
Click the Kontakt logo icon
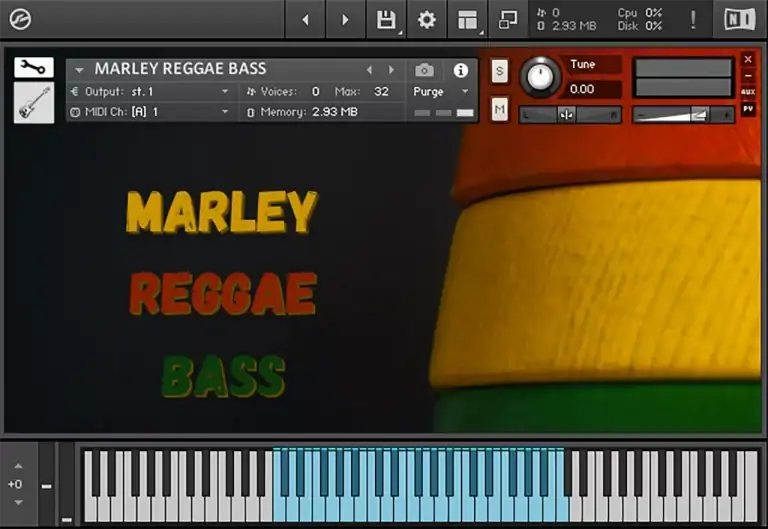click(x=20, y=20)
